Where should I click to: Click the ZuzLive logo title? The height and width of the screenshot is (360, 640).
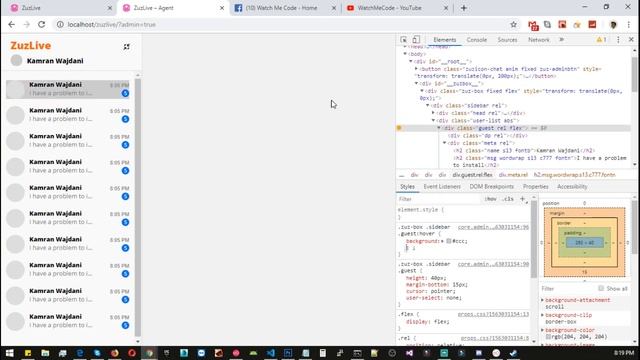31,45
